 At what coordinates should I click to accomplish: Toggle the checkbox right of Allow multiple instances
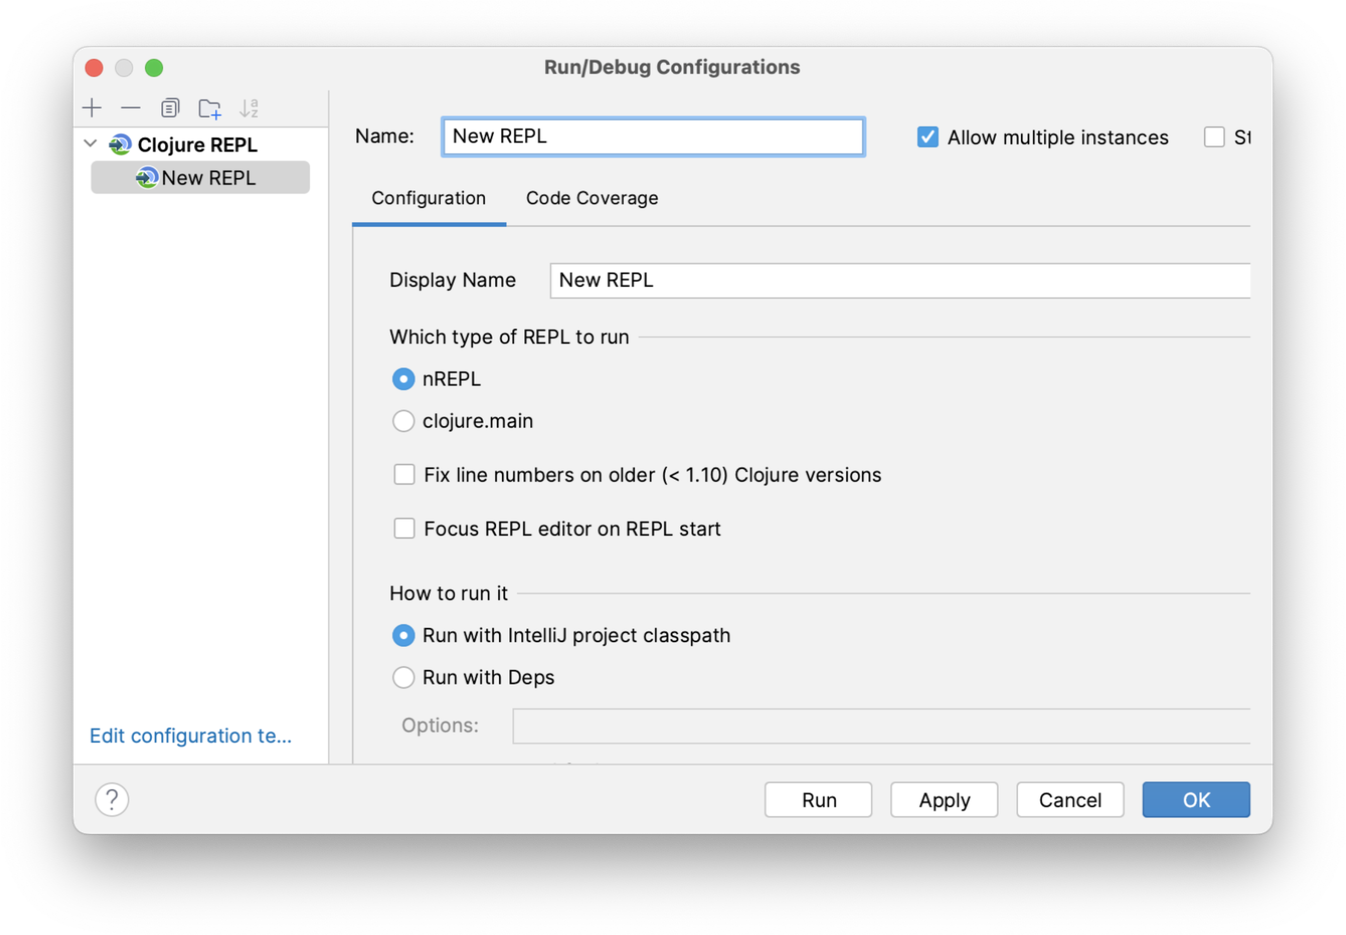pos(1214,137)
